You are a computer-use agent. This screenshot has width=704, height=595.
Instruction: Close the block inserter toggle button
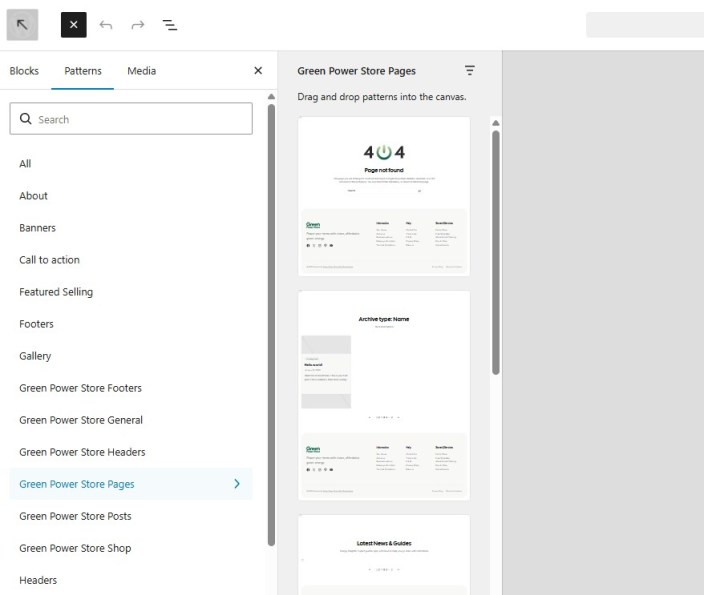(x=74, y=25)
